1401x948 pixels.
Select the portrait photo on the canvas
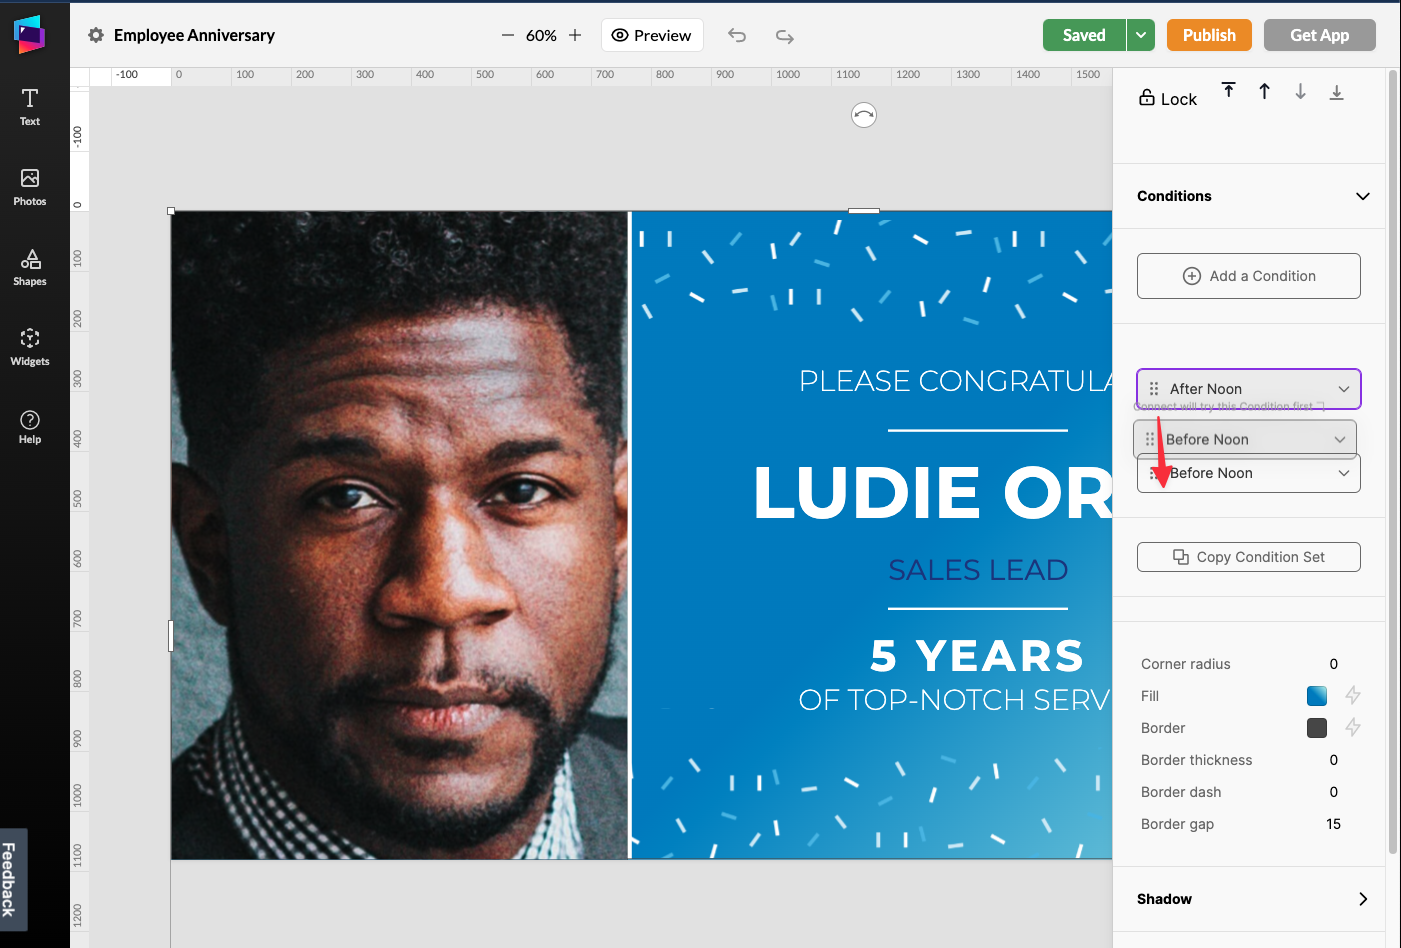click(400, 535)
